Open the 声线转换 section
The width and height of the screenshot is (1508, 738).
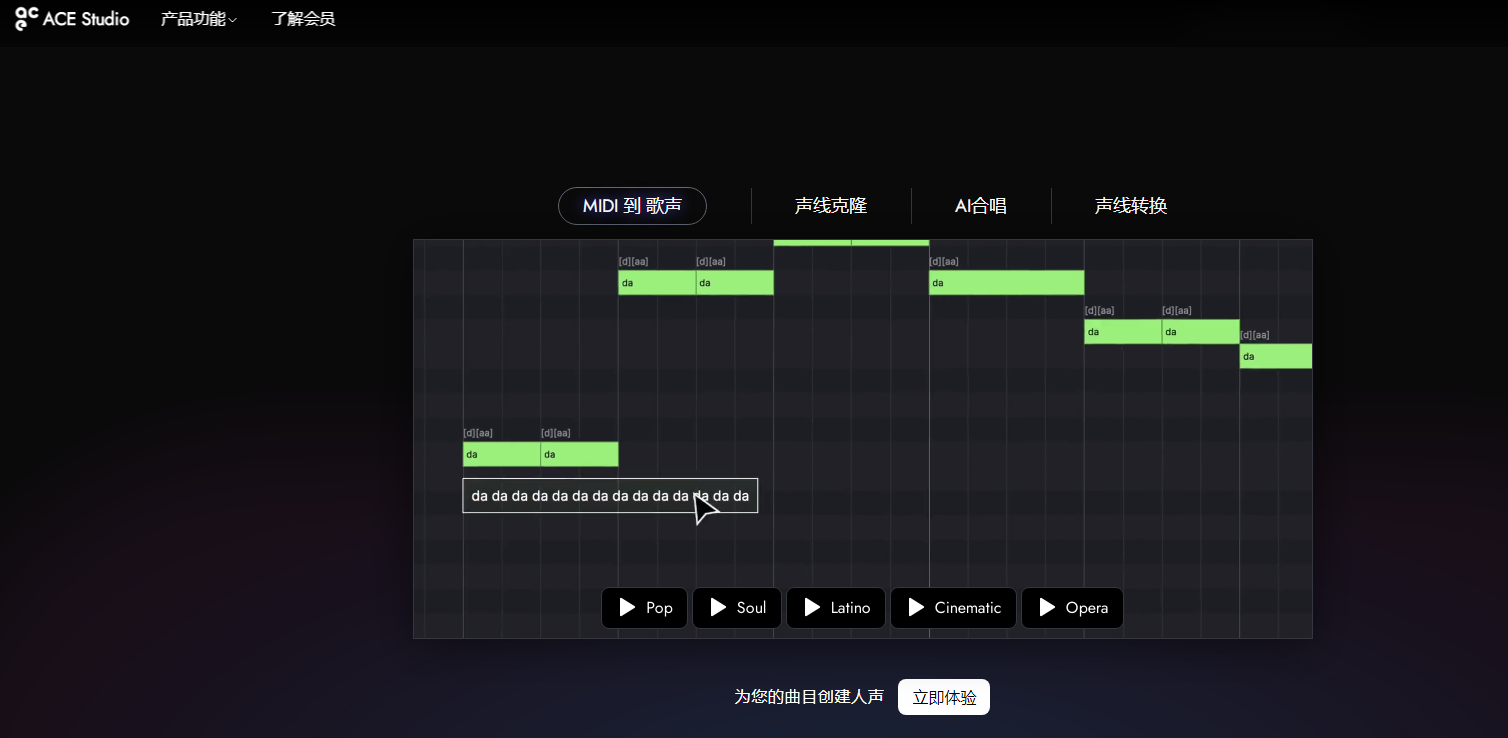tap(1130, 205)
